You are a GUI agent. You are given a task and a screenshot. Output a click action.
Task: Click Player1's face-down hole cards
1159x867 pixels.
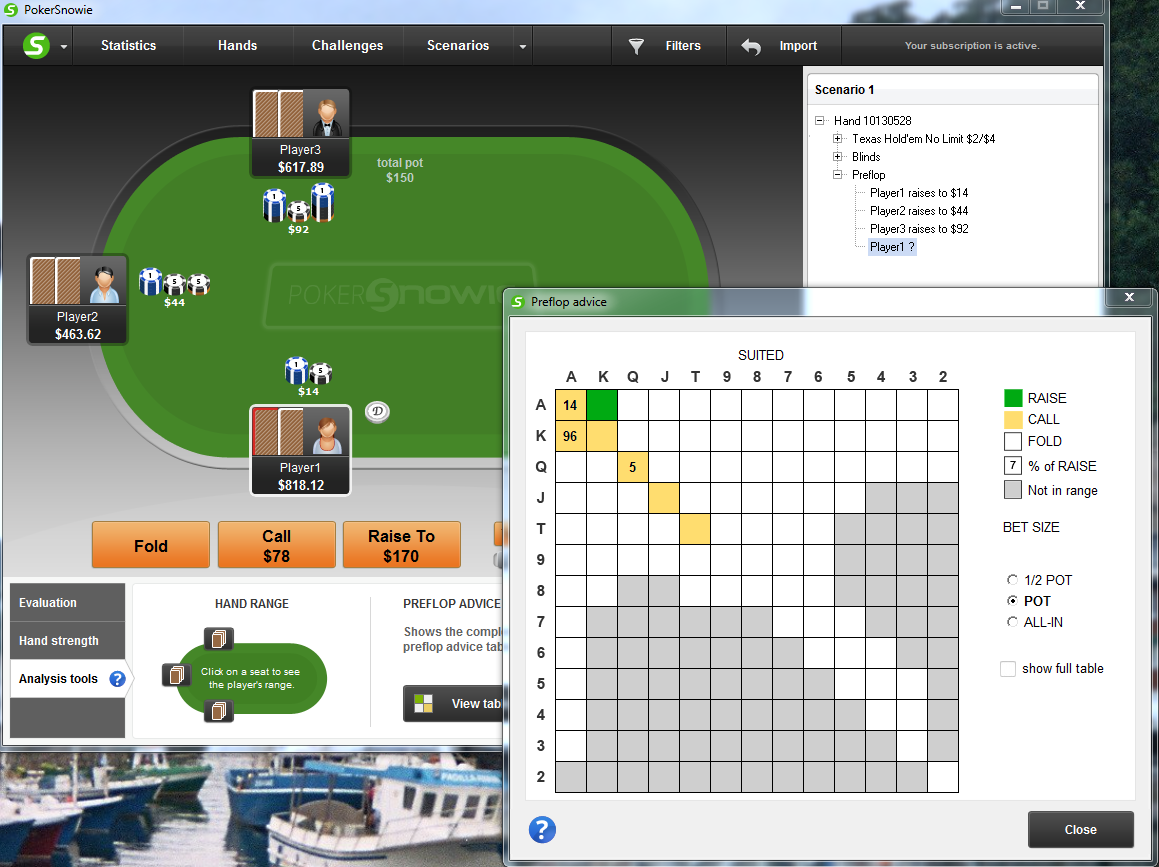pos(278,432)
